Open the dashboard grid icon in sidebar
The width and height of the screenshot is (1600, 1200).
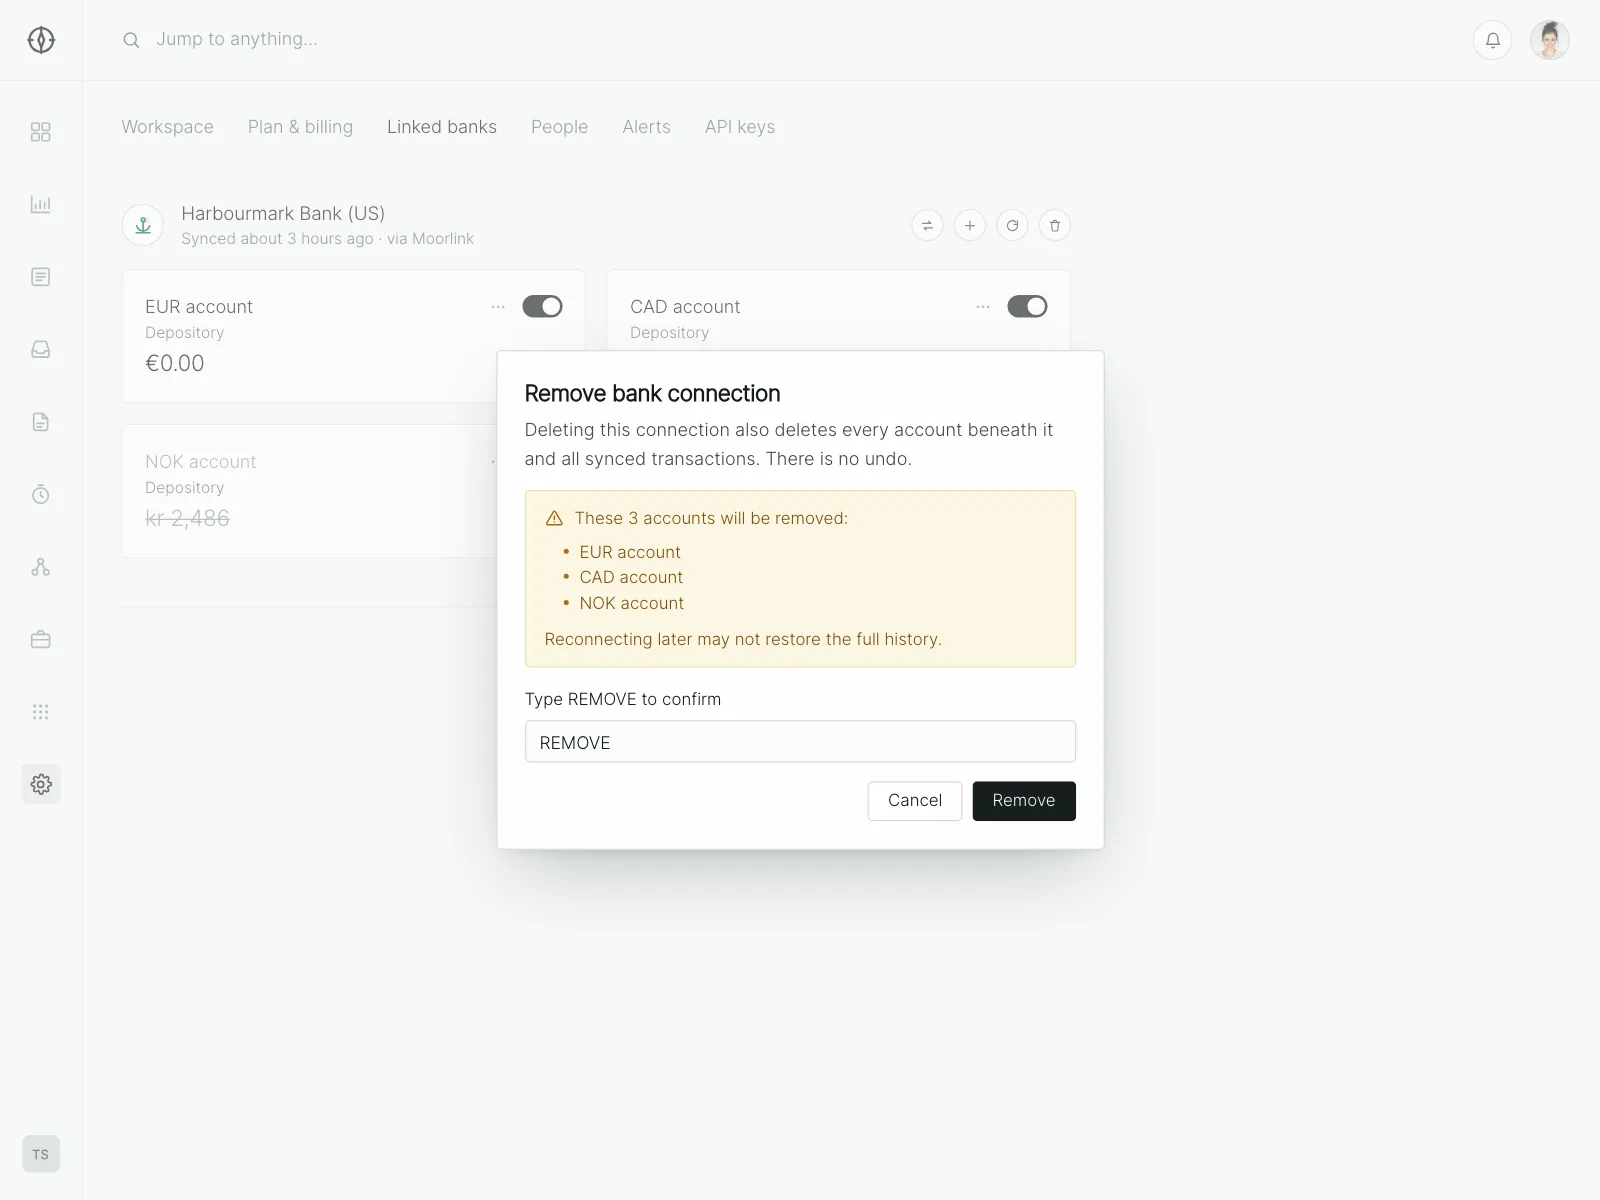40,132
